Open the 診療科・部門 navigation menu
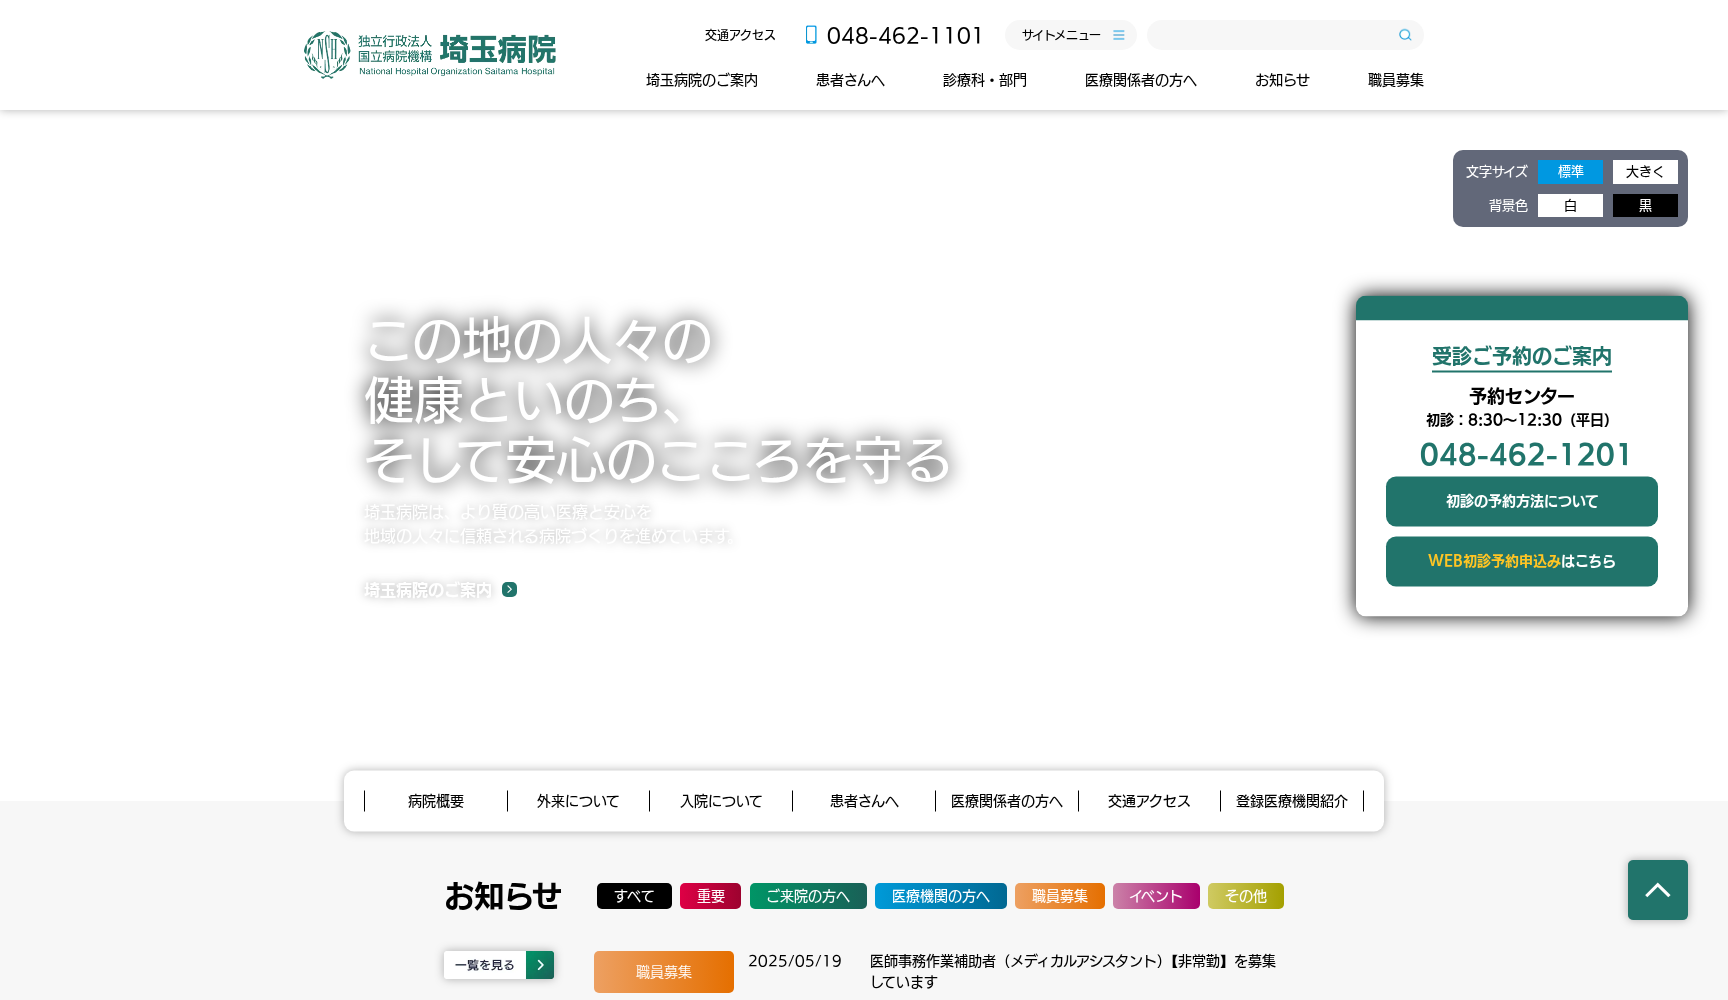The height and width of the screenshot is (1000, 1728). point(984,80)
